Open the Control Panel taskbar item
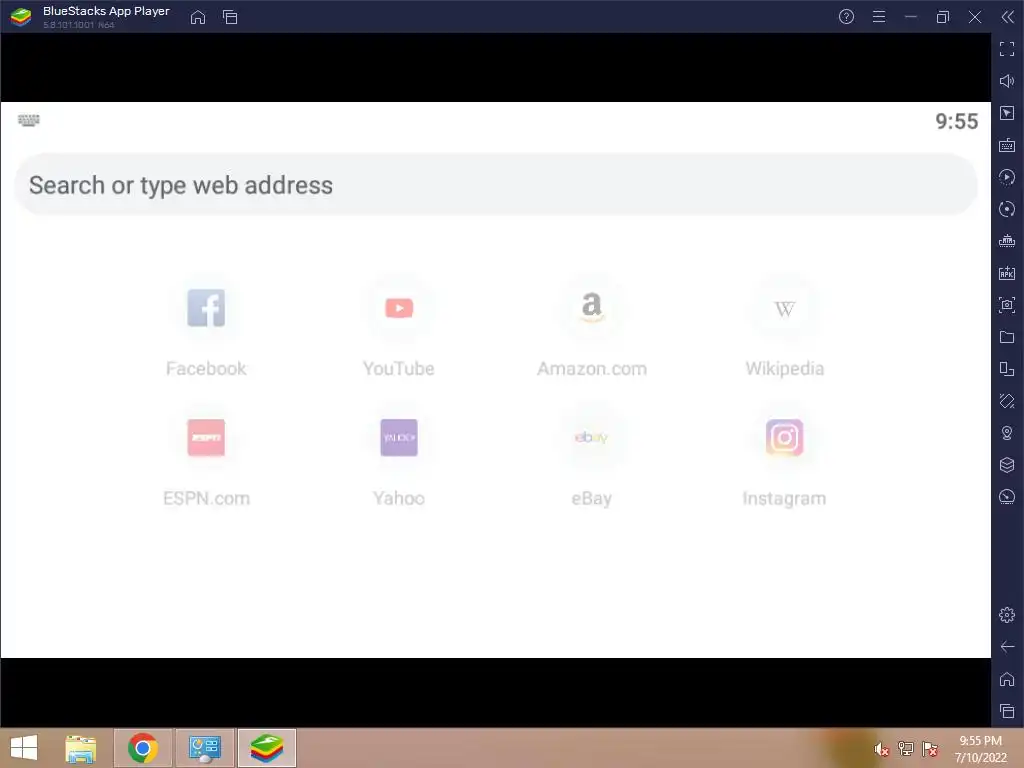The width and height of the screenshot is (1024, 768). 205,748
